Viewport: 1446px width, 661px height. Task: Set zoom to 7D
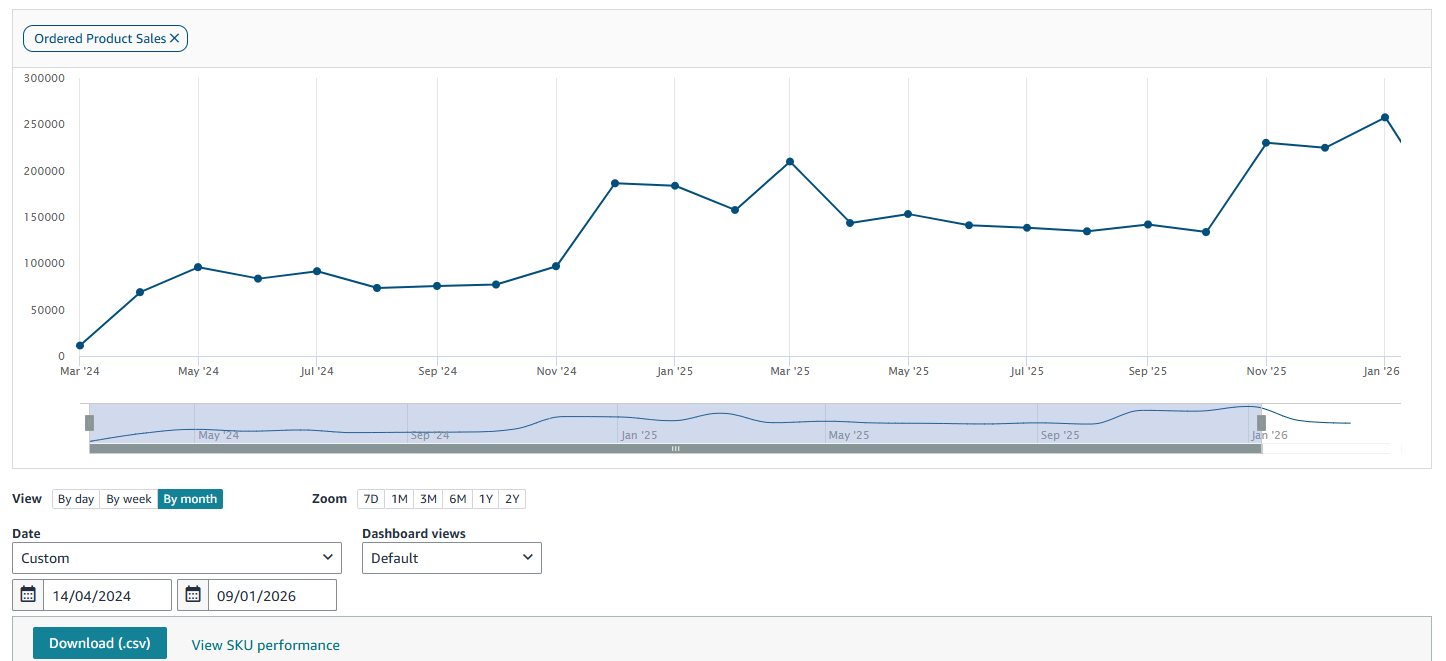click(x=371, y=499)
